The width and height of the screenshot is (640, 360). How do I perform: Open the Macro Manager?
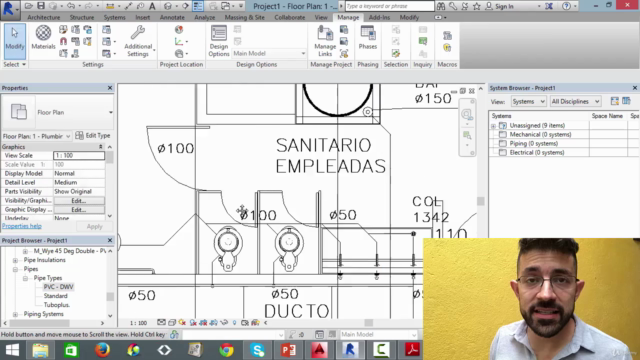[447, 36]
